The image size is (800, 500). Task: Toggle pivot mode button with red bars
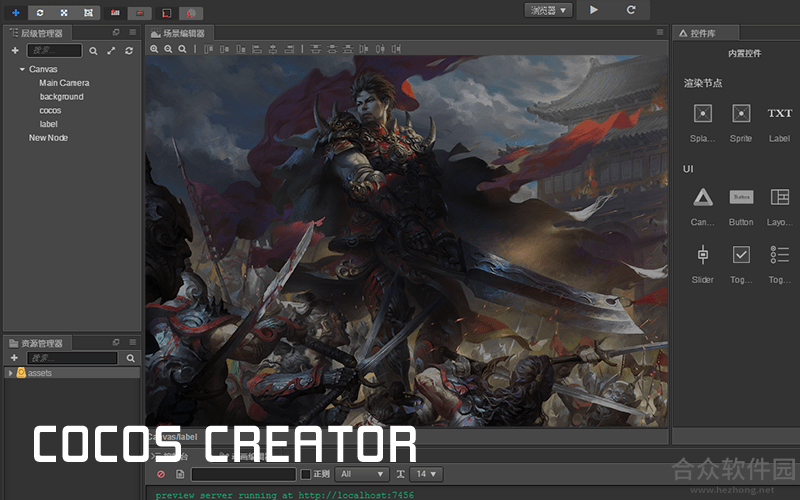click(x=115, y=13)
